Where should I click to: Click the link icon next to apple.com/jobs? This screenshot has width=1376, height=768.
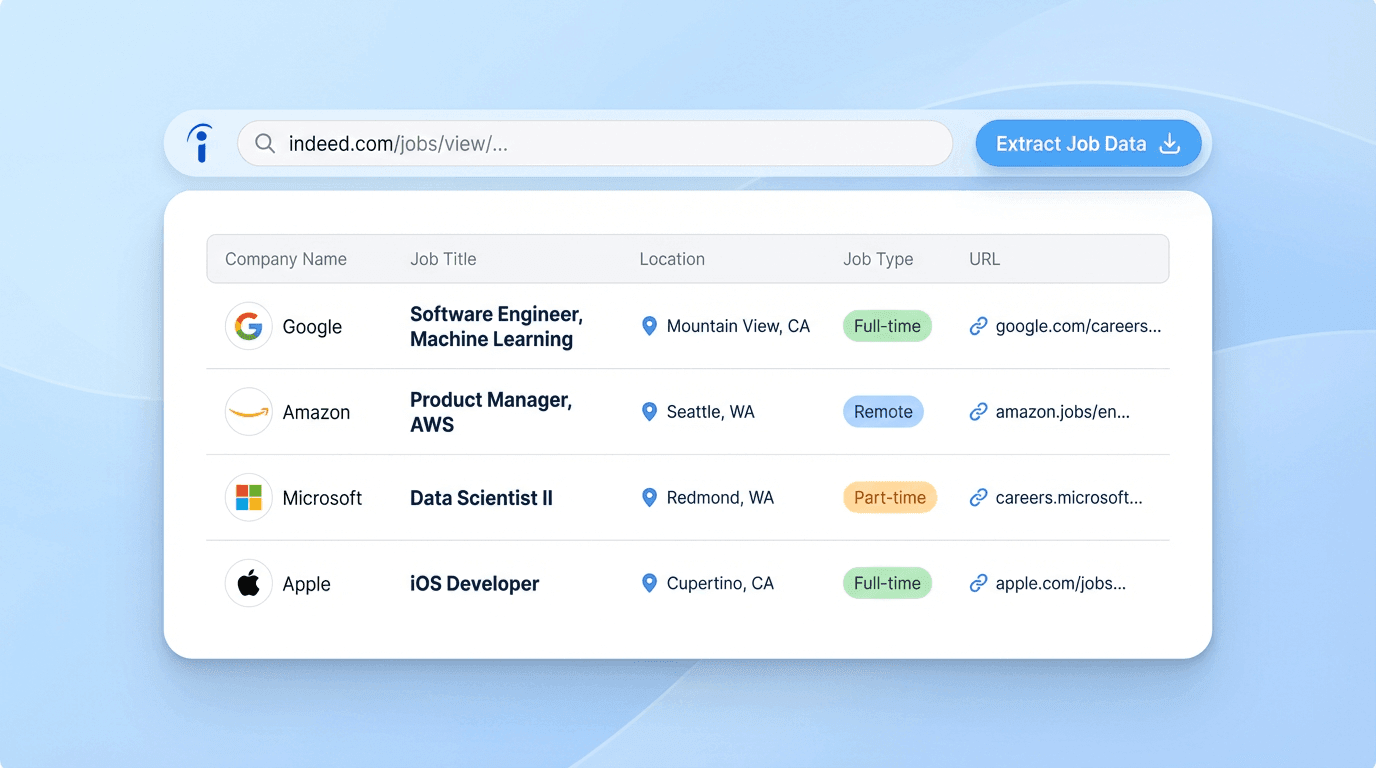click(x=978, y=583)
